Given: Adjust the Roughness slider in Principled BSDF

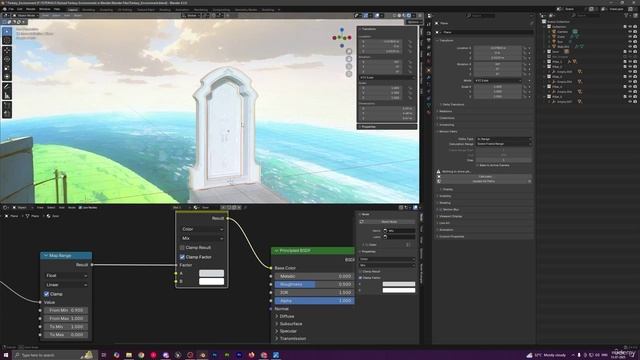Looking at the screenshot, I should [x=314, y=284].
